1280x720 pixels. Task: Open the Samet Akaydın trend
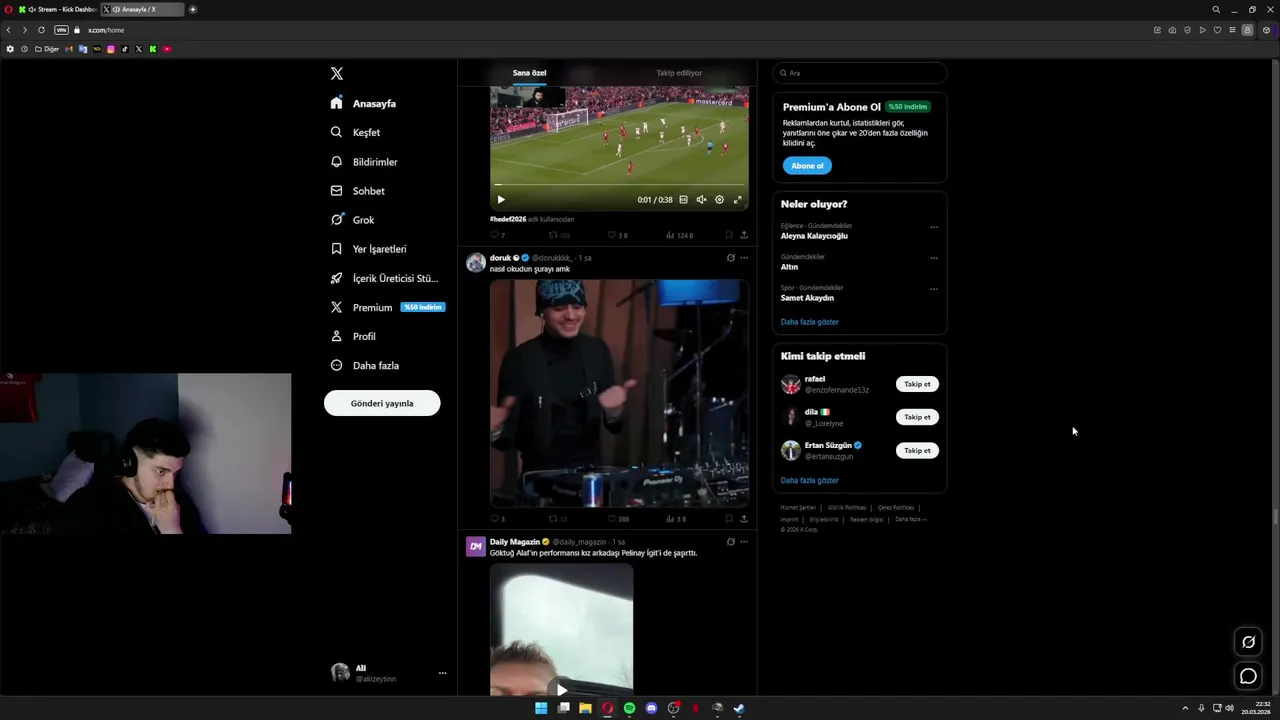click(x=807, y=298)
